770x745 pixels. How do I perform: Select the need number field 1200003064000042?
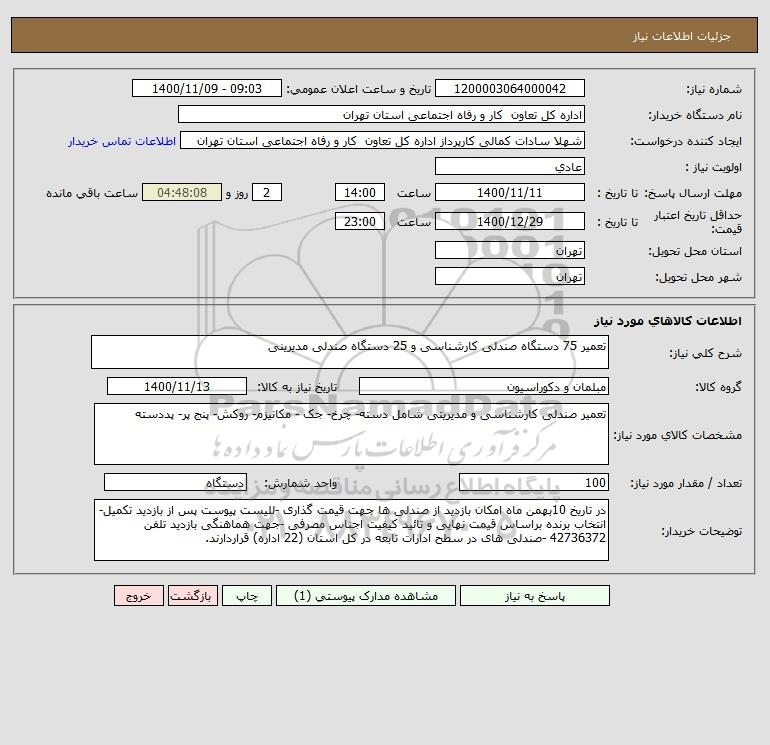click(510, 88)
